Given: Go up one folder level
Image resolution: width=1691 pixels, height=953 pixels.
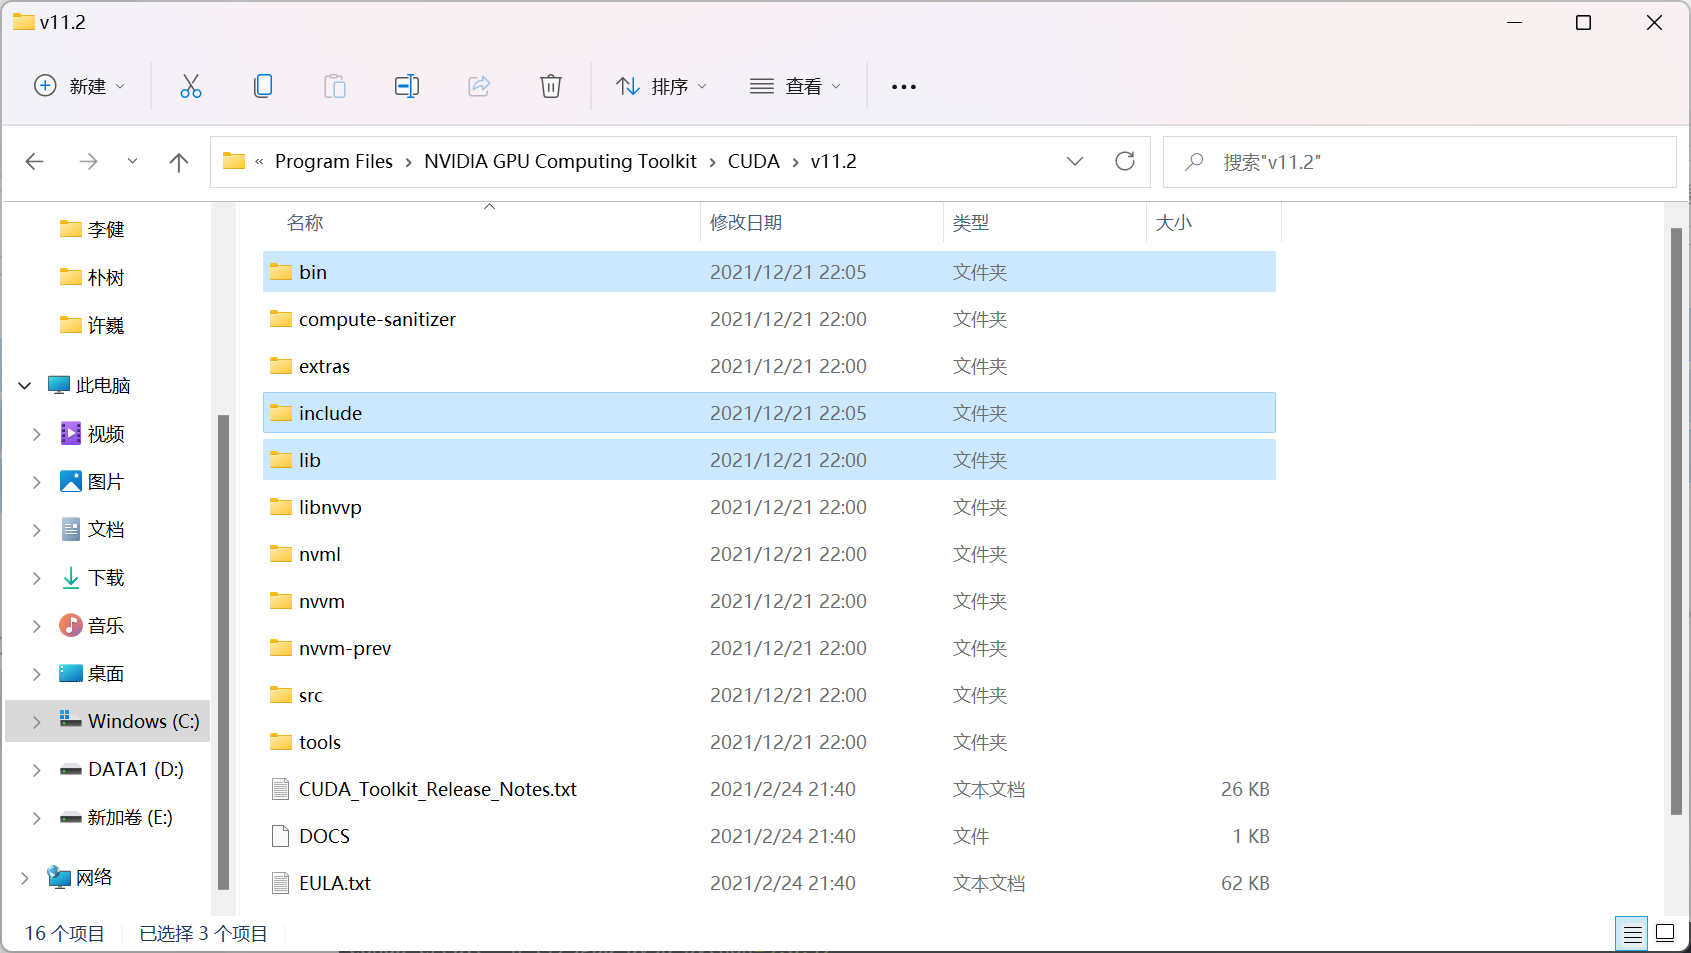Looking at the screenshot, I should [179, 161].
